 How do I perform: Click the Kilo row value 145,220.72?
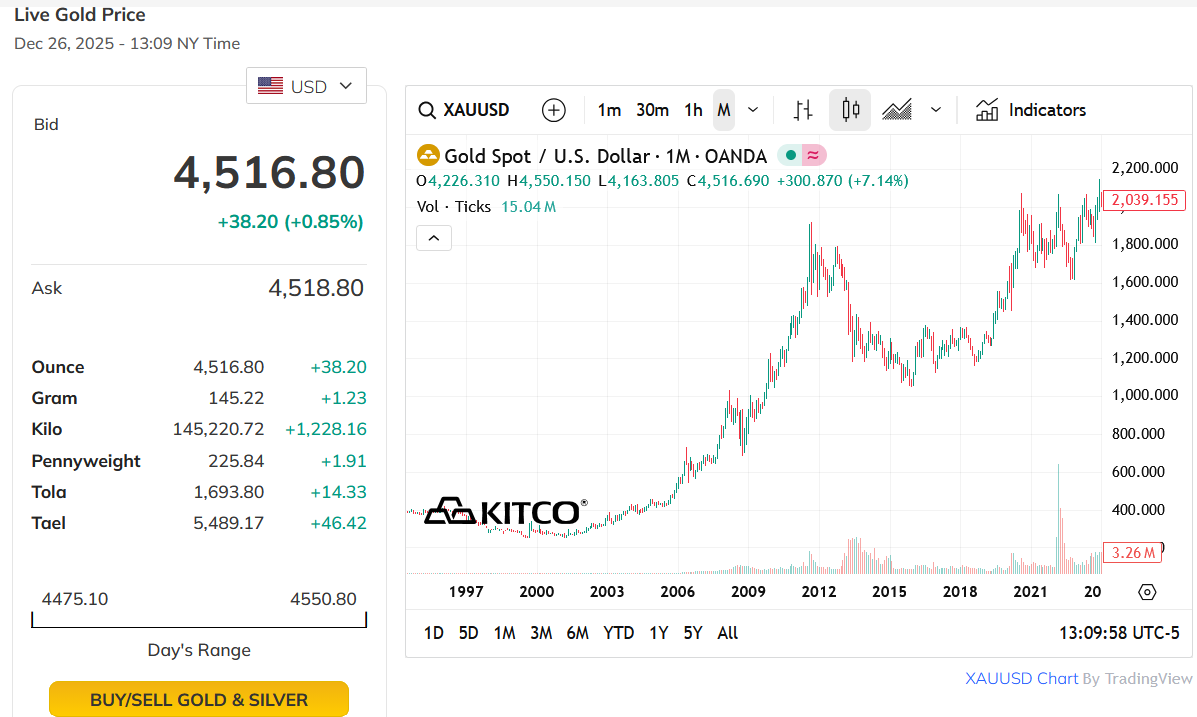pyautogui.click(x=218, y=429)
